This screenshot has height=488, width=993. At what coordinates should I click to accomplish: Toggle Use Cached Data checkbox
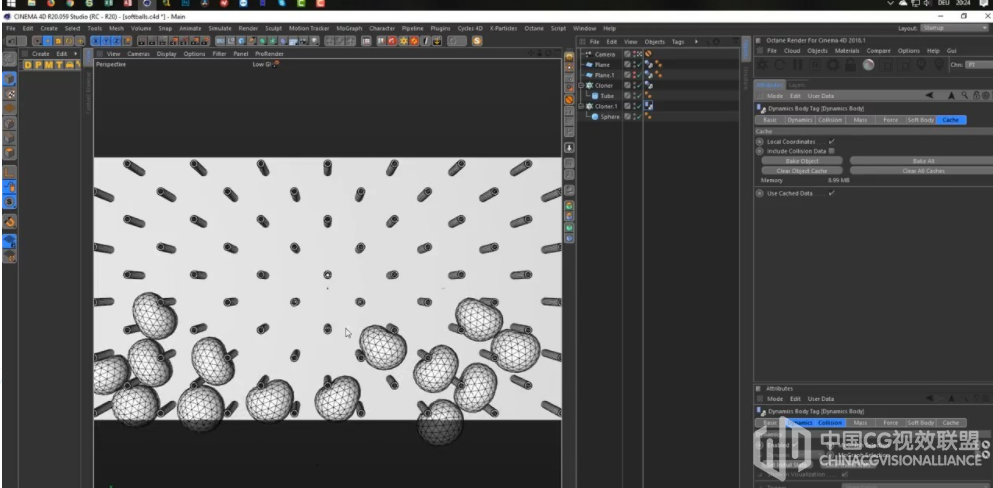point(831,193)
